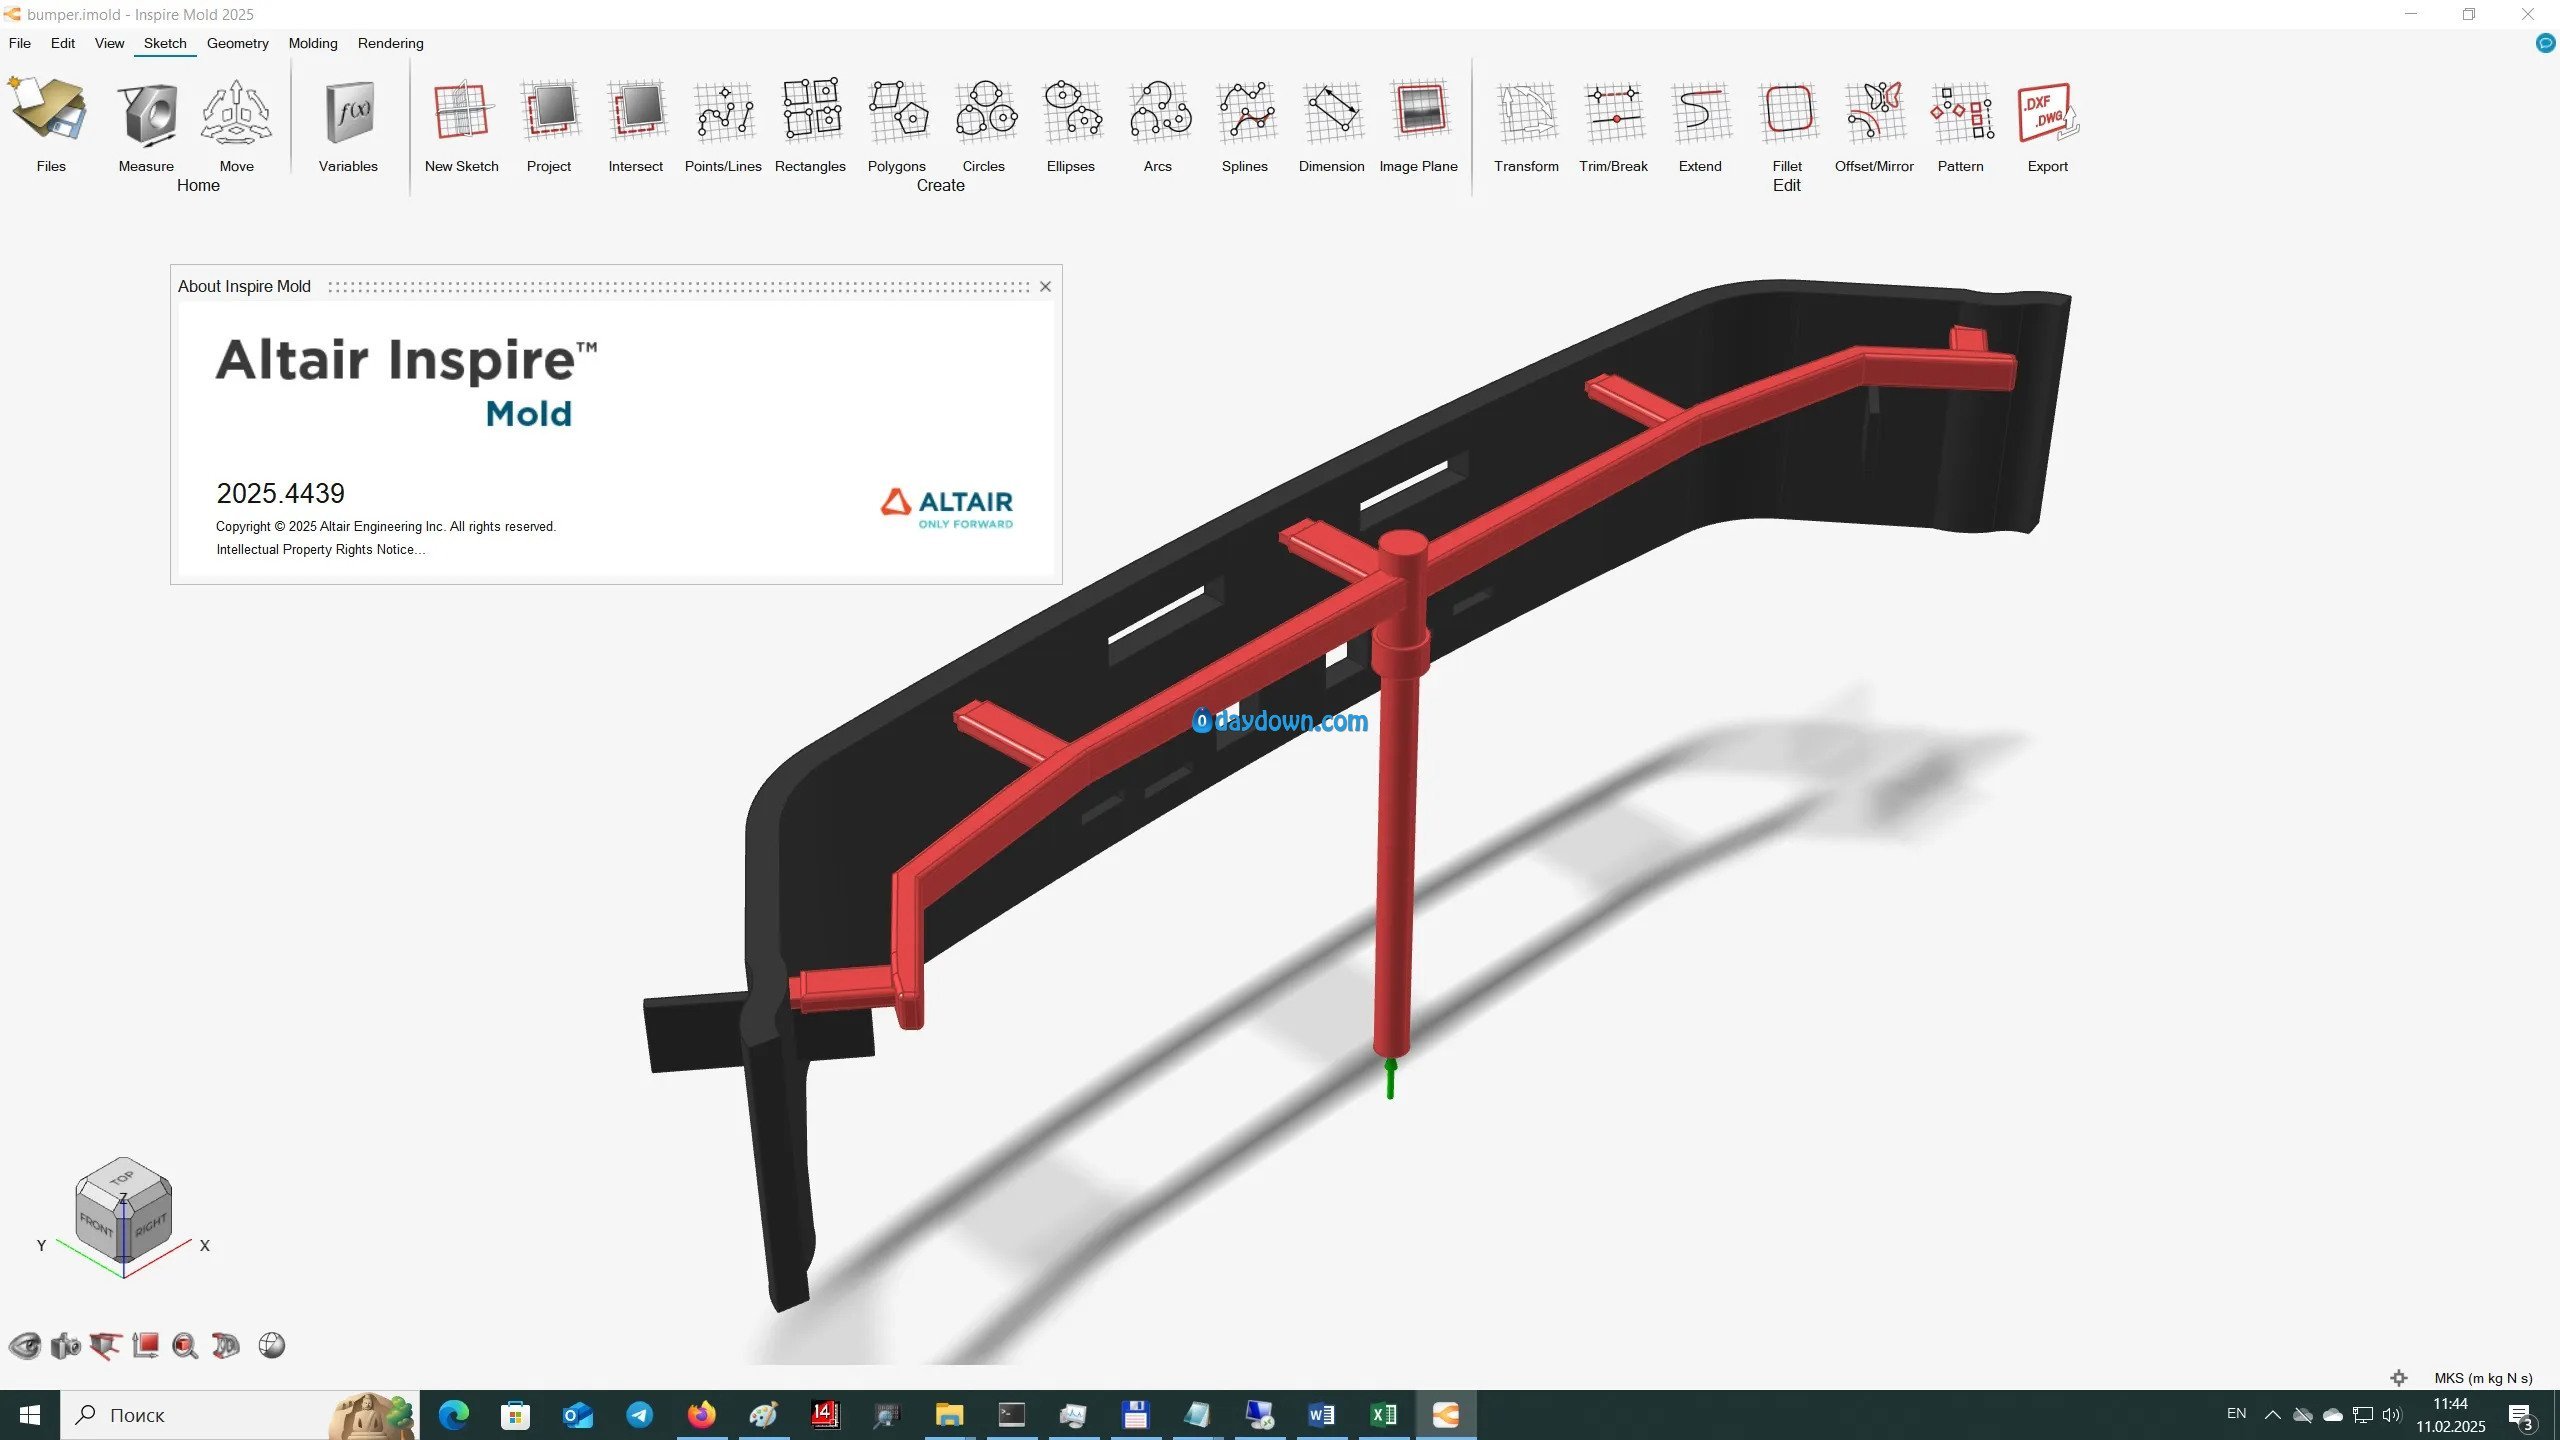Click the MKS (m kg N s) units selector
This screenshot has width=2560, height=1440.
pyautogui.click(x=2483, y=1378)
